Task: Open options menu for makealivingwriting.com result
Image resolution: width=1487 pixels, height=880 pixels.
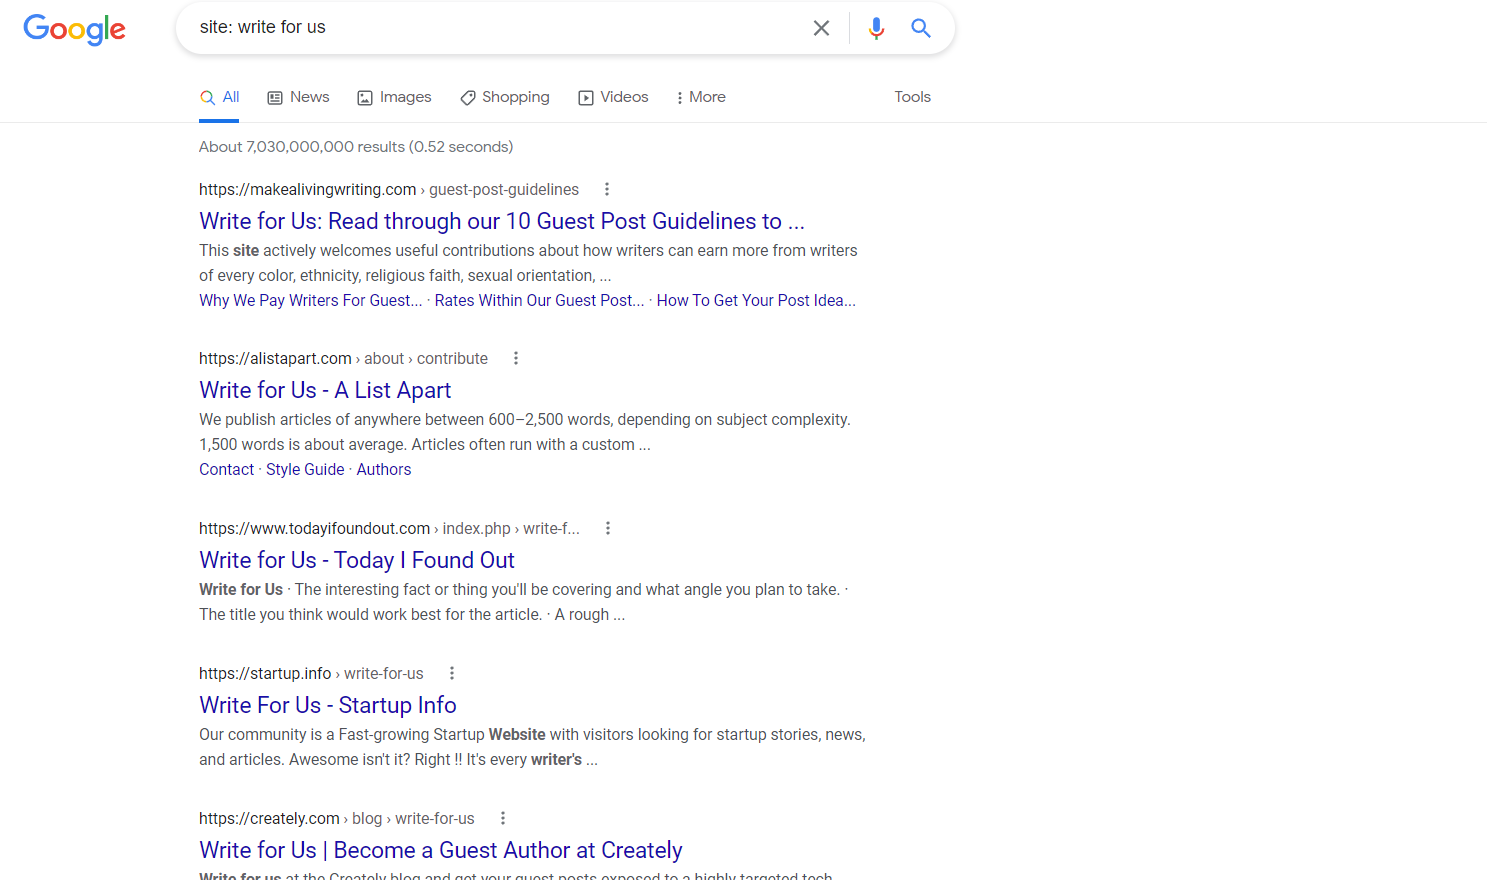Action: 606,189
